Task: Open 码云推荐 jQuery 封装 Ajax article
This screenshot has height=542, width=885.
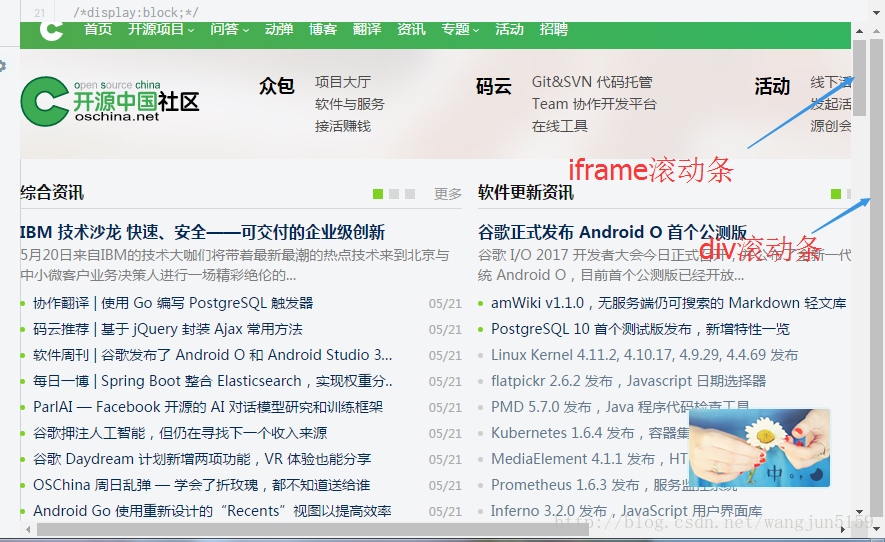Action: (x=168, y=329)
